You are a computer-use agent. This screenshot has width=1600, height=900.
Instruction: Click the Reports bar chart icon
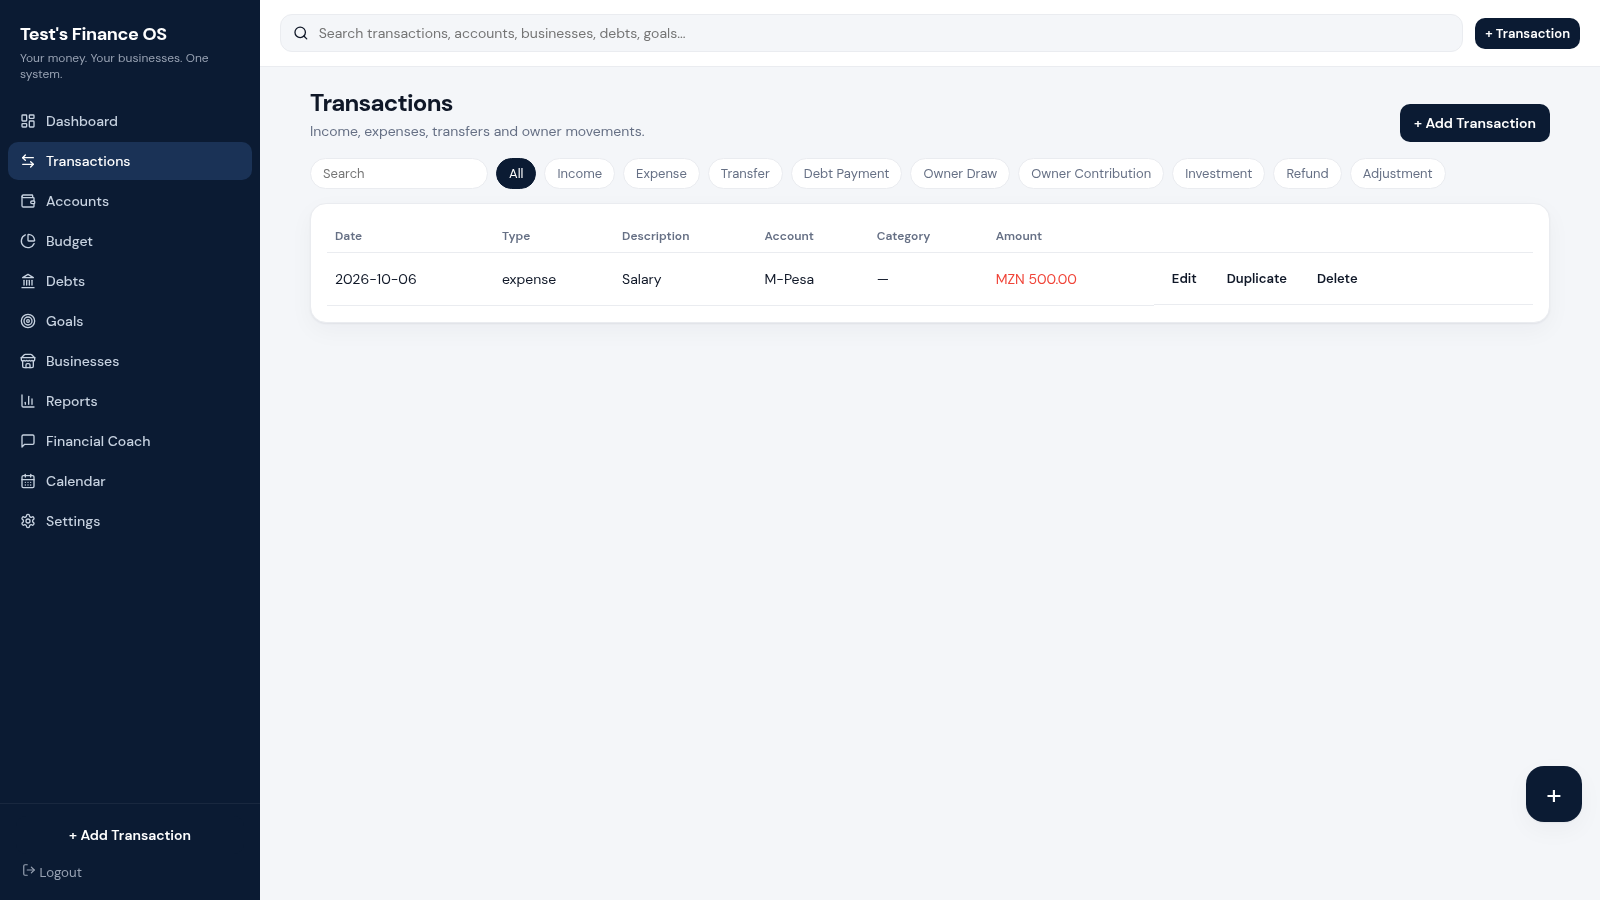[x=28, y=401]
